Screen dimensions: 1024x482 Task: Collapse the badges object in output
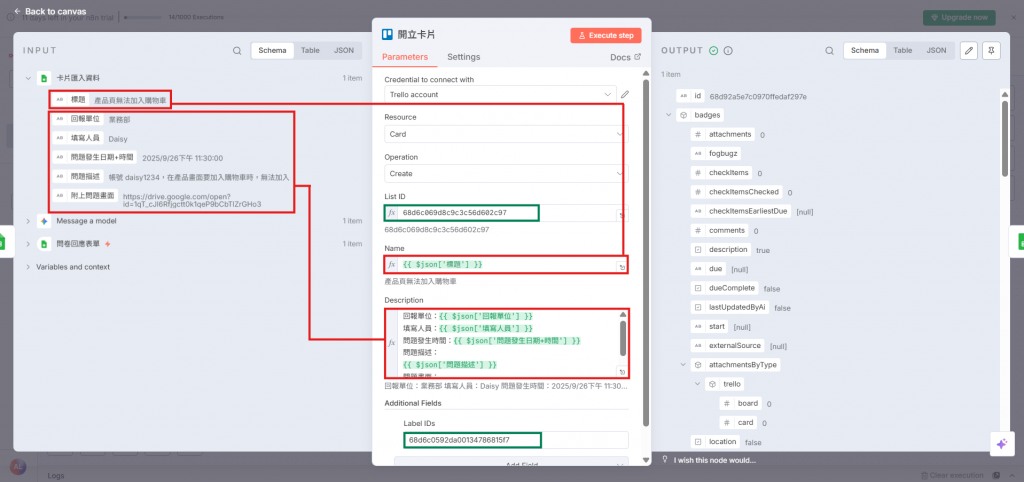668,115
